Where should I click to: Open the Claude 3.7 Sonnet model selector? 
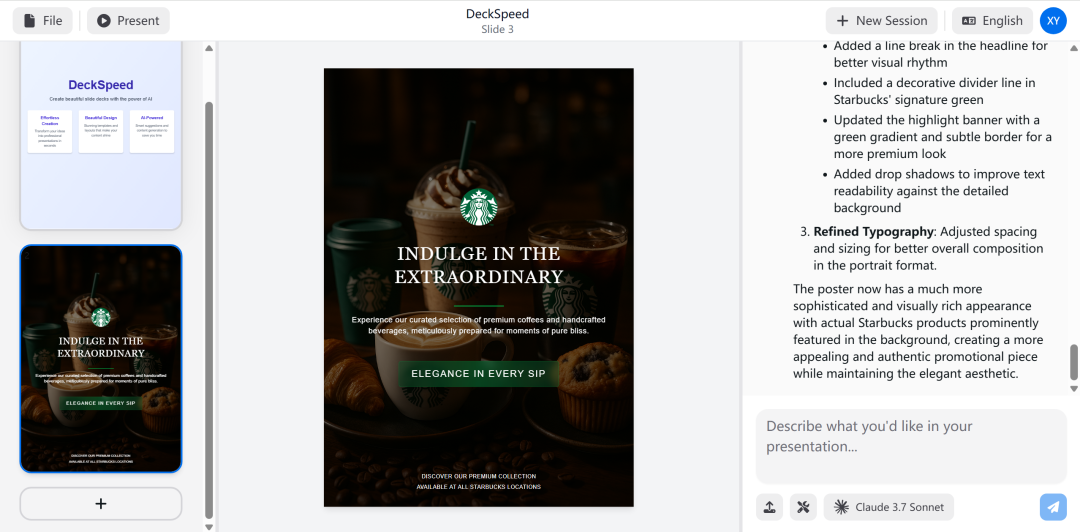point(889,507)
